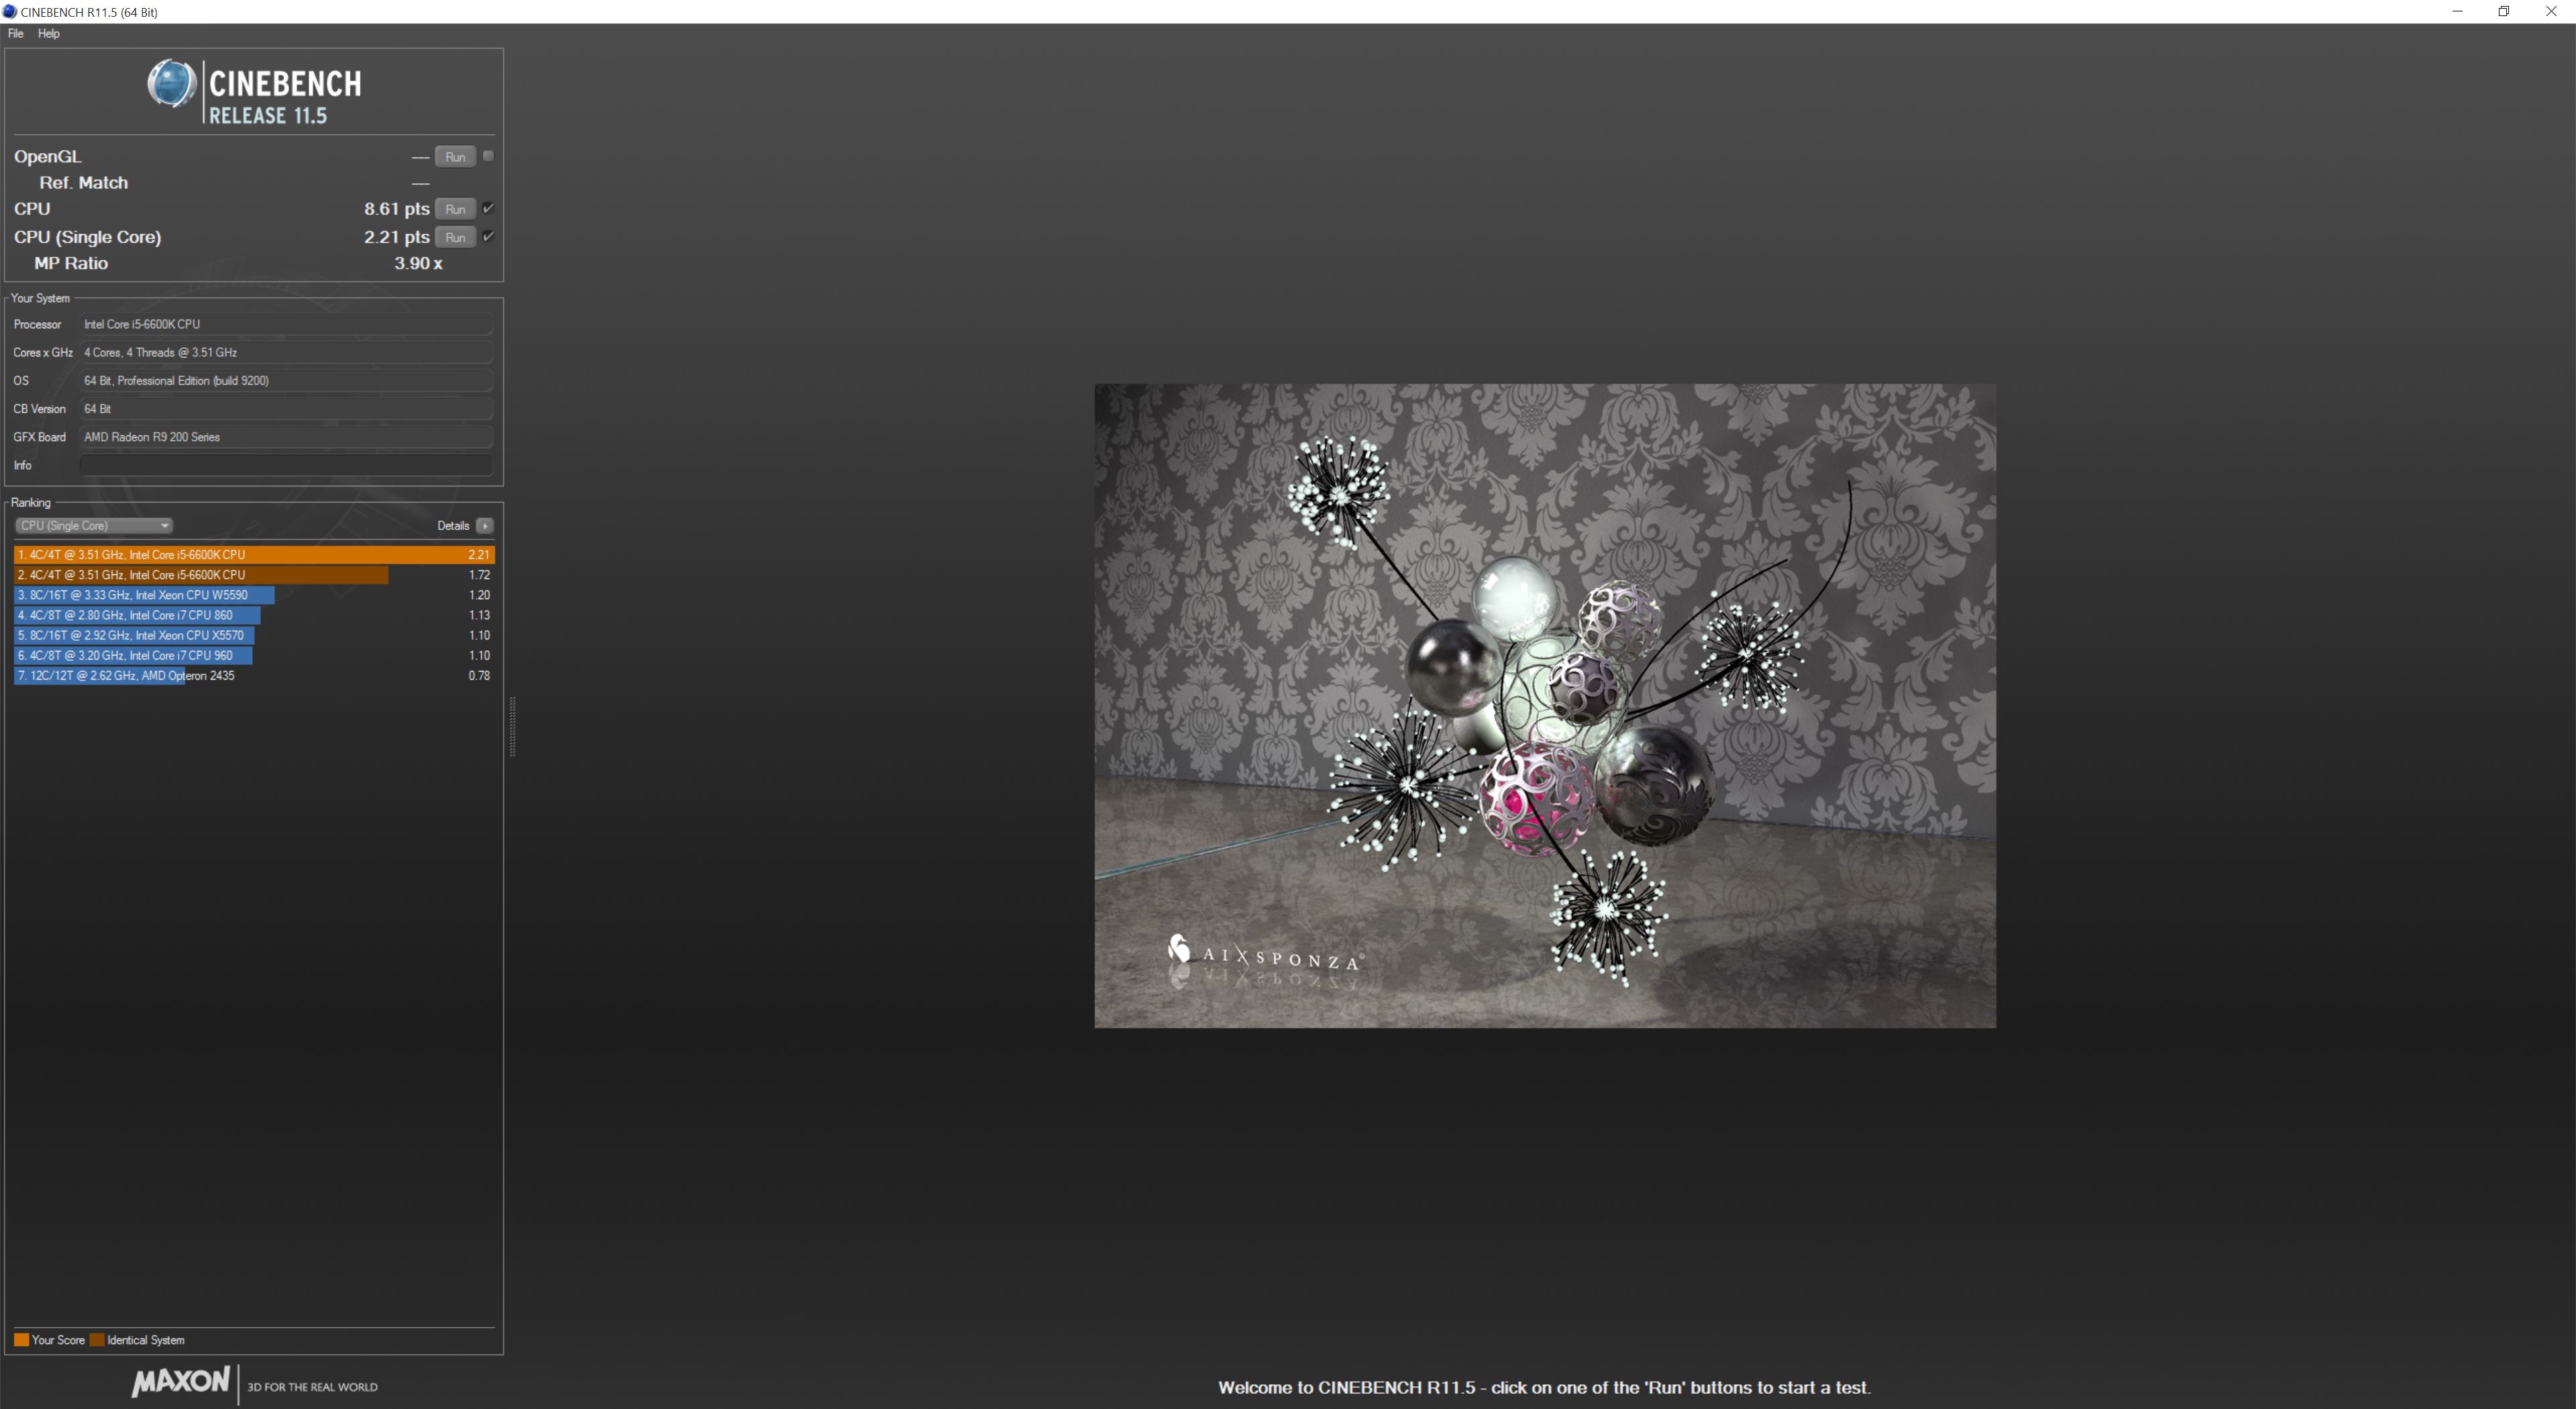Open the CPU (Single Core) ranking dropdown
The image size is (2576, 1409).
coord(93,526)
